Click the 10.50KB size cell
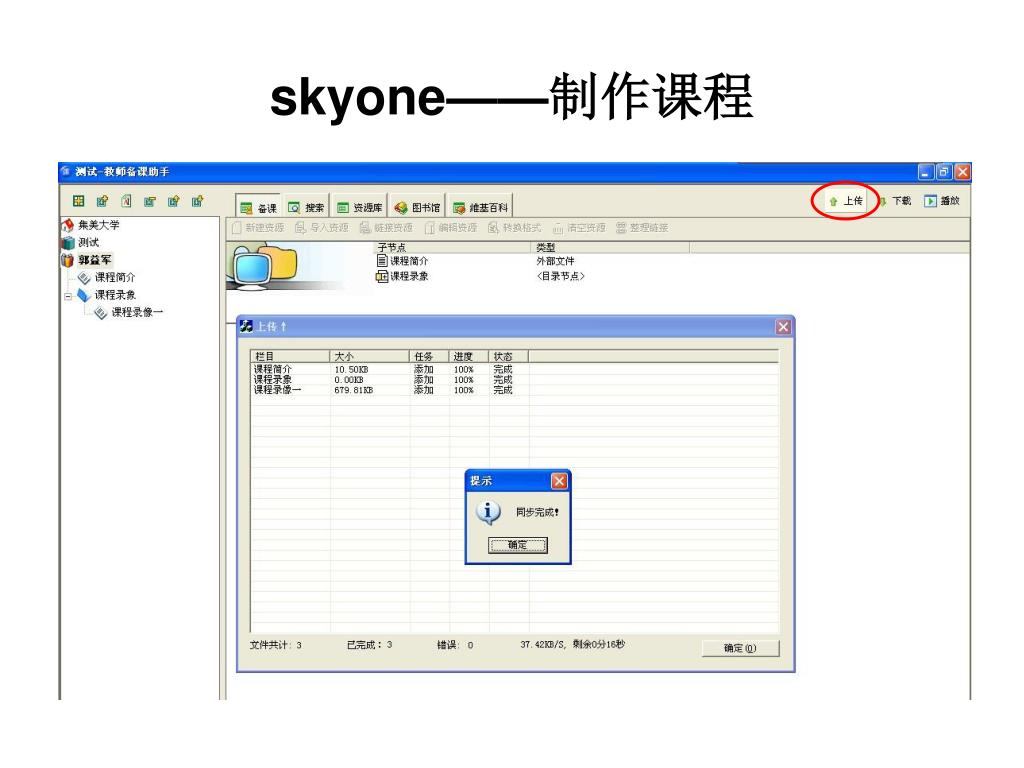 (x=351, y=370)
